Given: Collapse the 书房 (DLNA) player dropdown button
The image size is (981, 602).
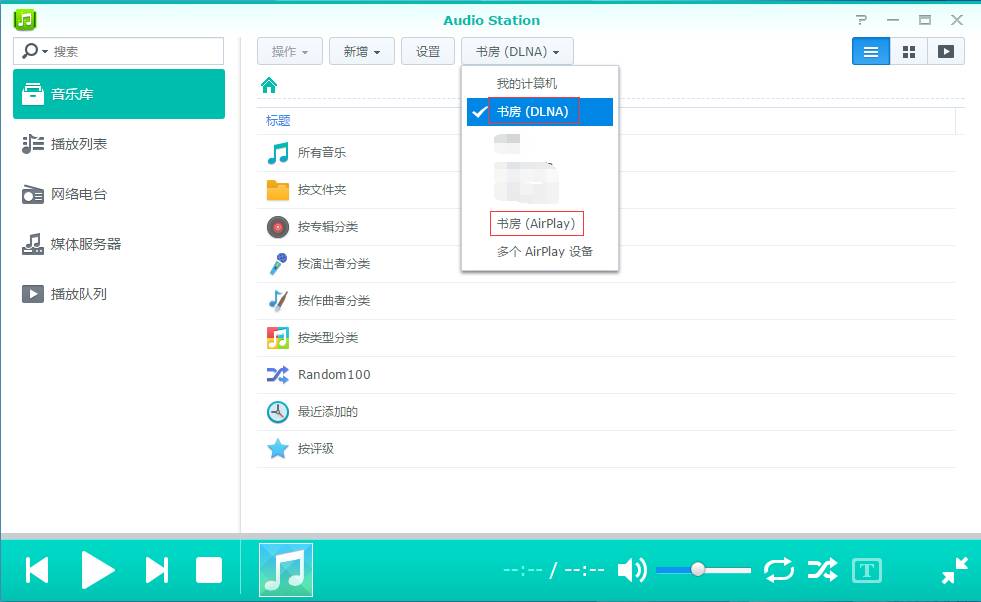Looking at the screenshot, I should point(517,51).
